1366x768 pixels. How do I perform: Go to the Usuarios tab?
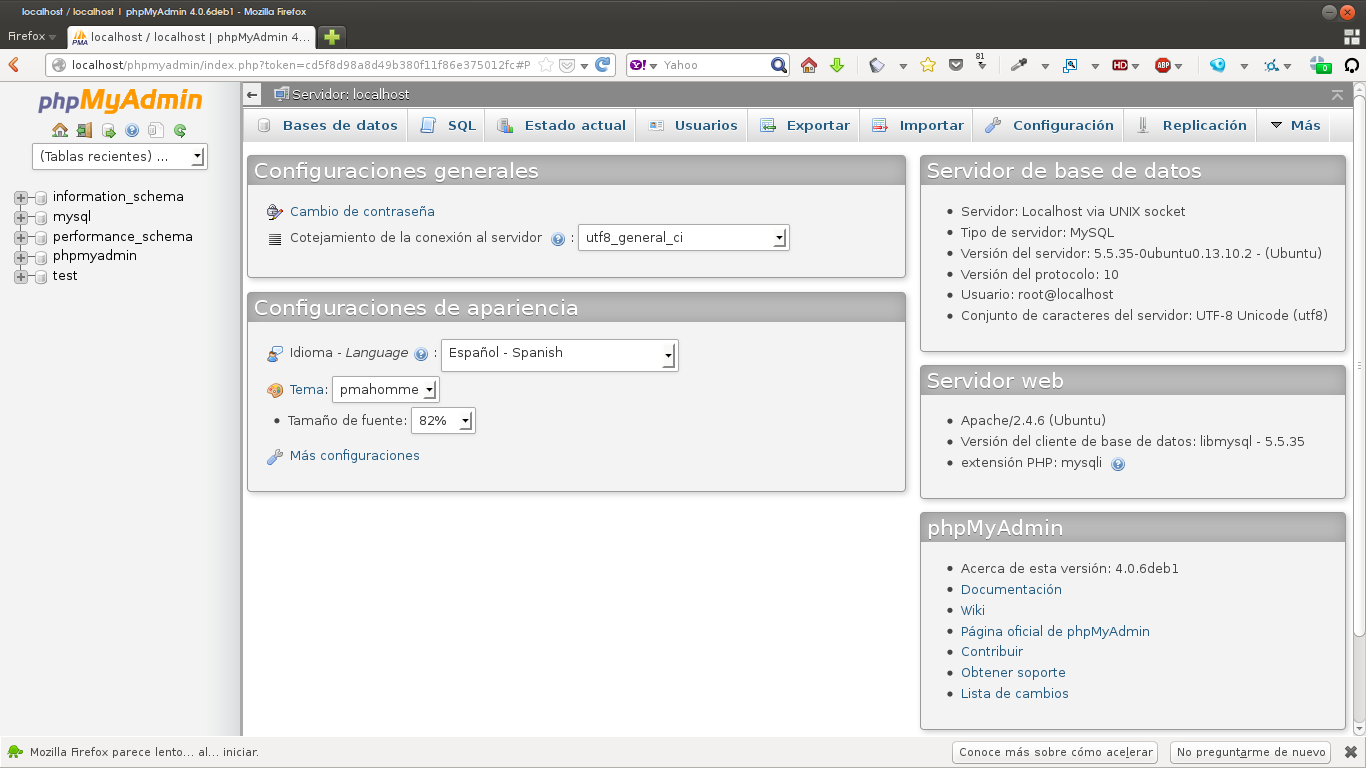(692, 125)
